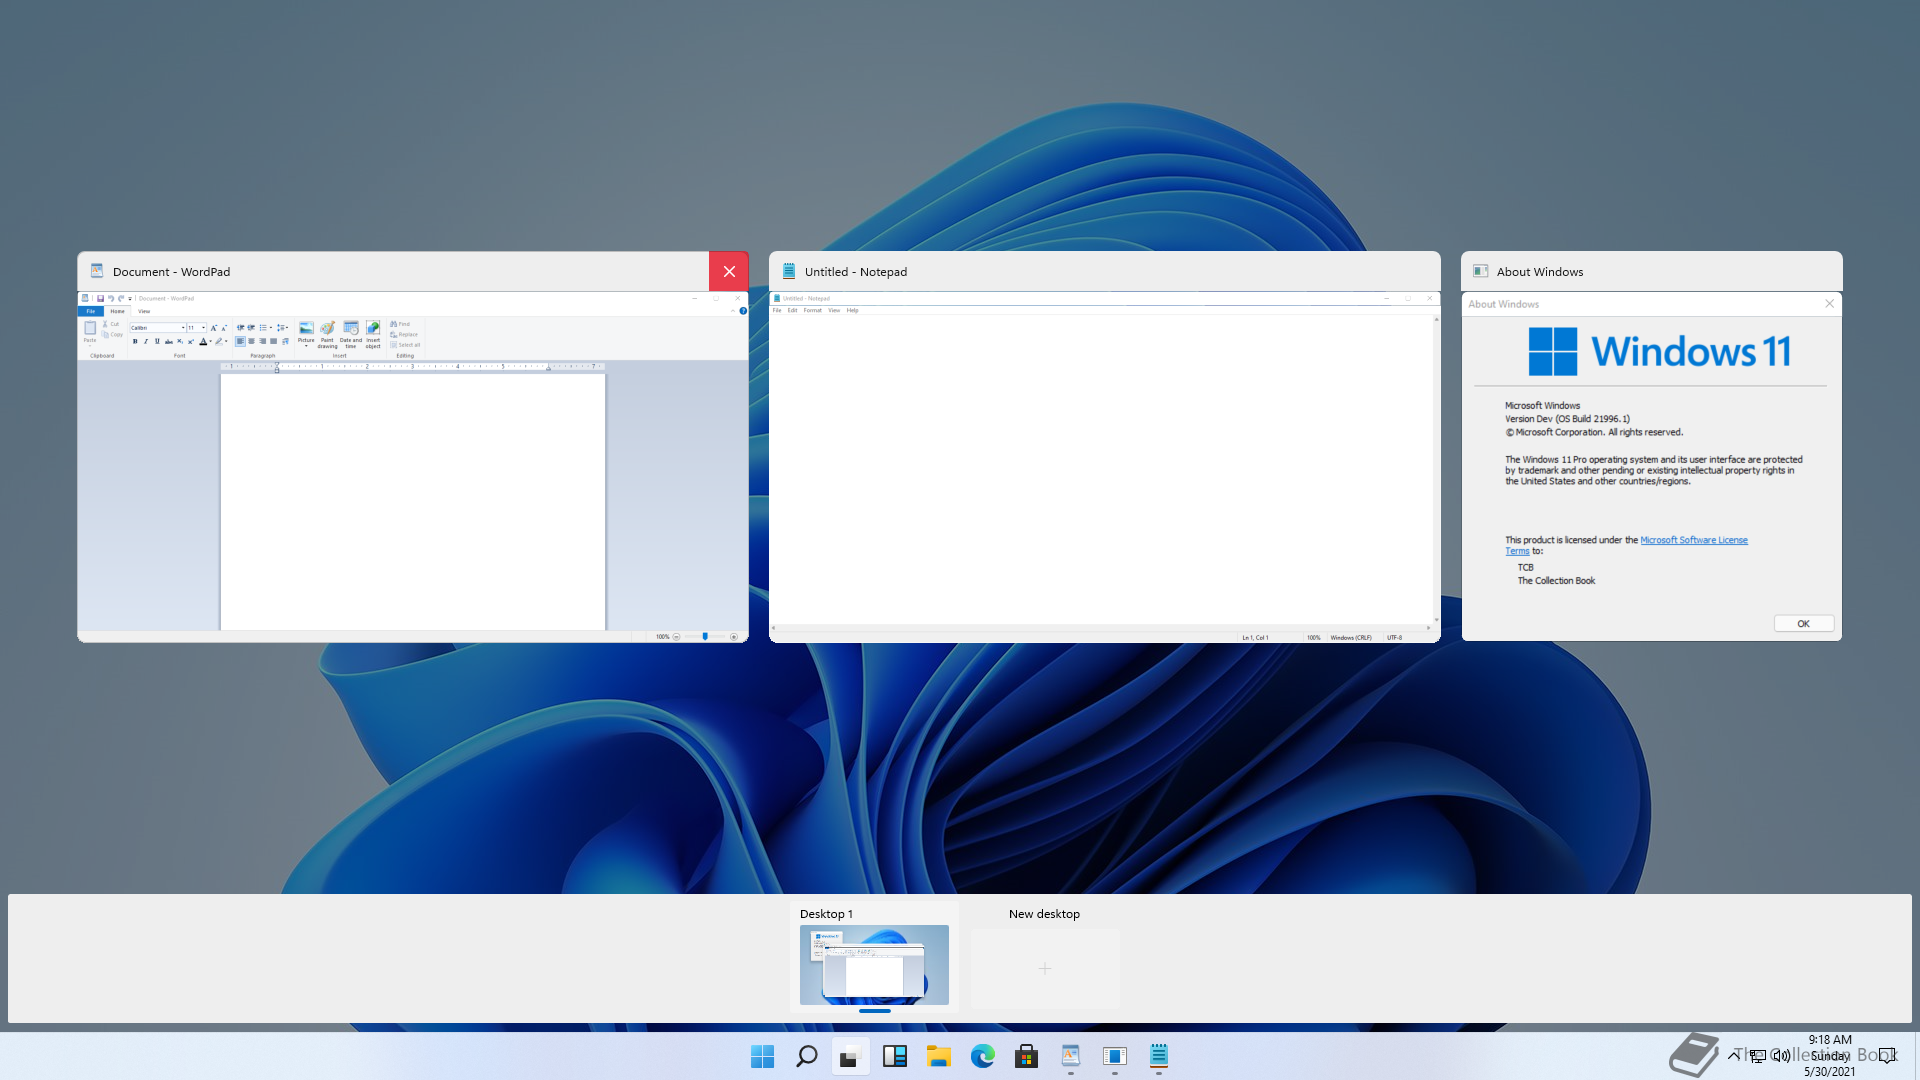Open the Start menu from the taskbar
1920x1080 pixels.
pos(762,1056)
